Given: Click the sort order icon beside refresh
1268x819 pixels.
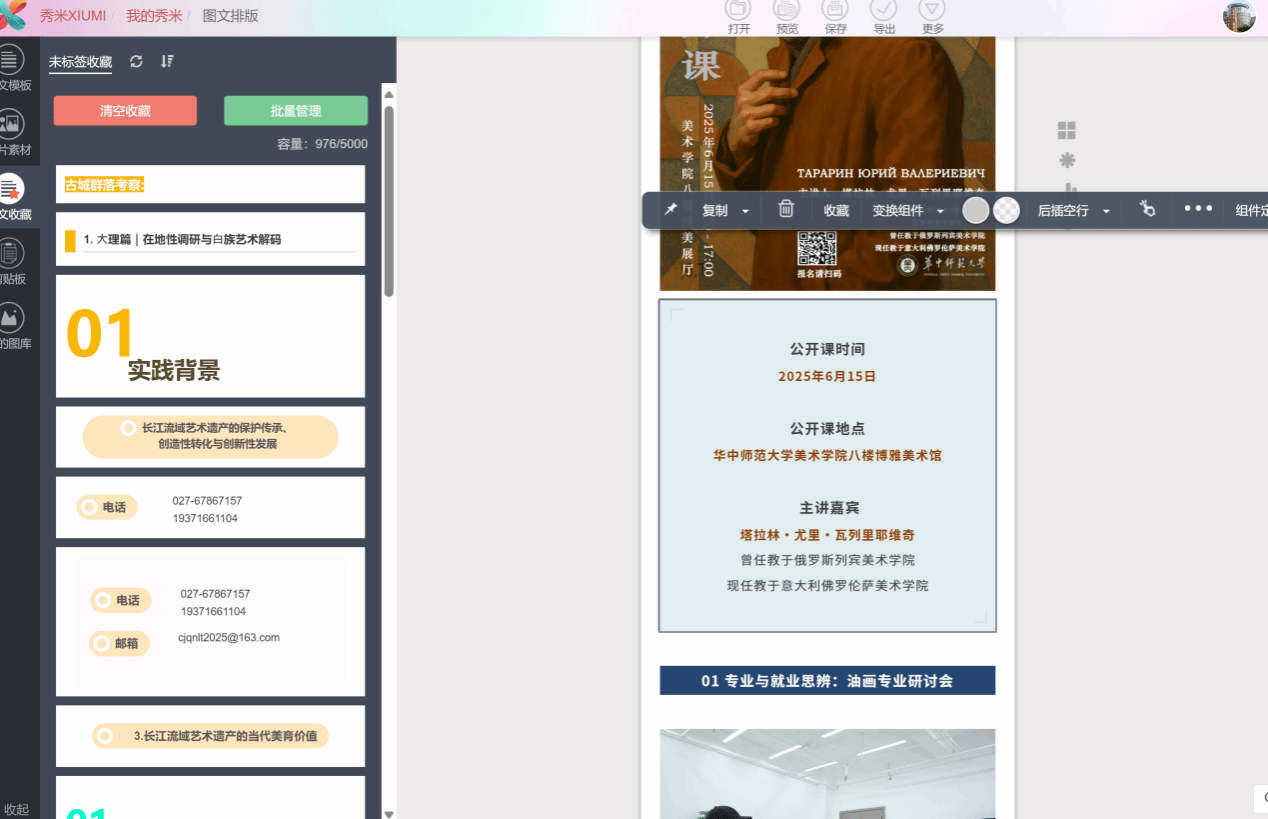Looking at the screenshot, I should click(x=167, y=61).
